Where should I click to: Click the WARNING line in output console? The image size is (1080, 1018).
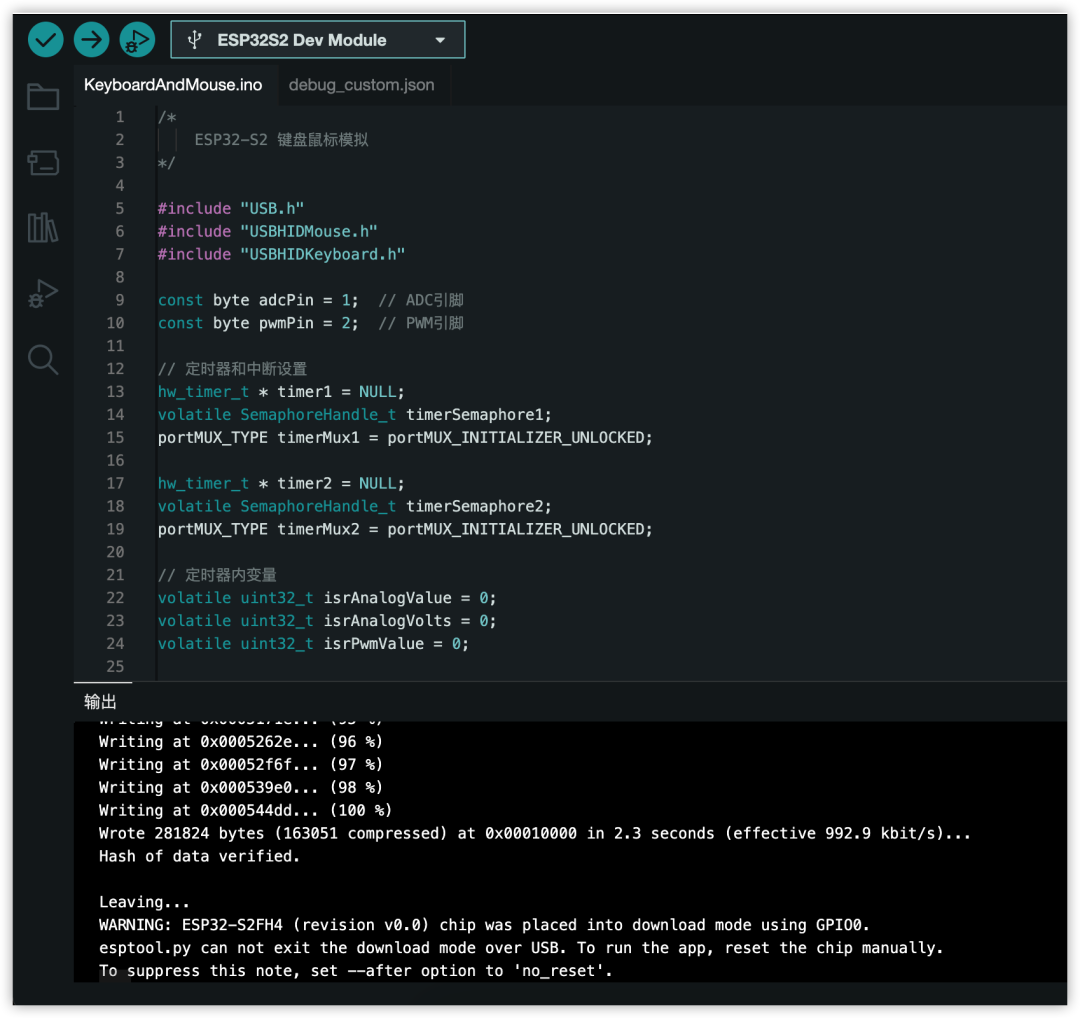pyautogui.click(x=484, y=925)
